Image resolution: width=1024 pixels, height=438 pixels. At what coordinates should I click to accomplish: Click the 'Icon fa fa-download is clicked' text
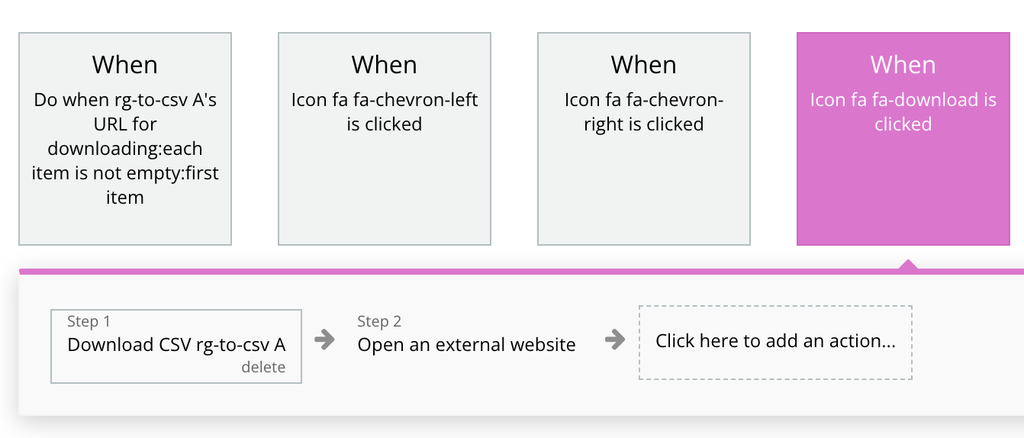(902, 112)
